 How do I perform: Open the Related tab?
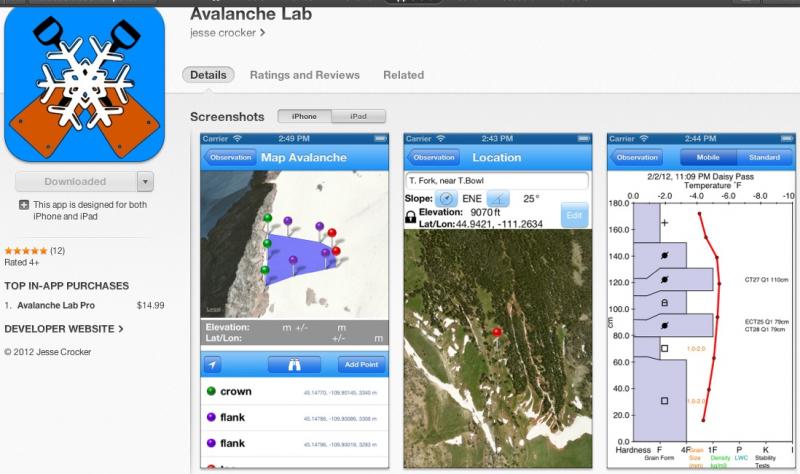coord(403,75)
